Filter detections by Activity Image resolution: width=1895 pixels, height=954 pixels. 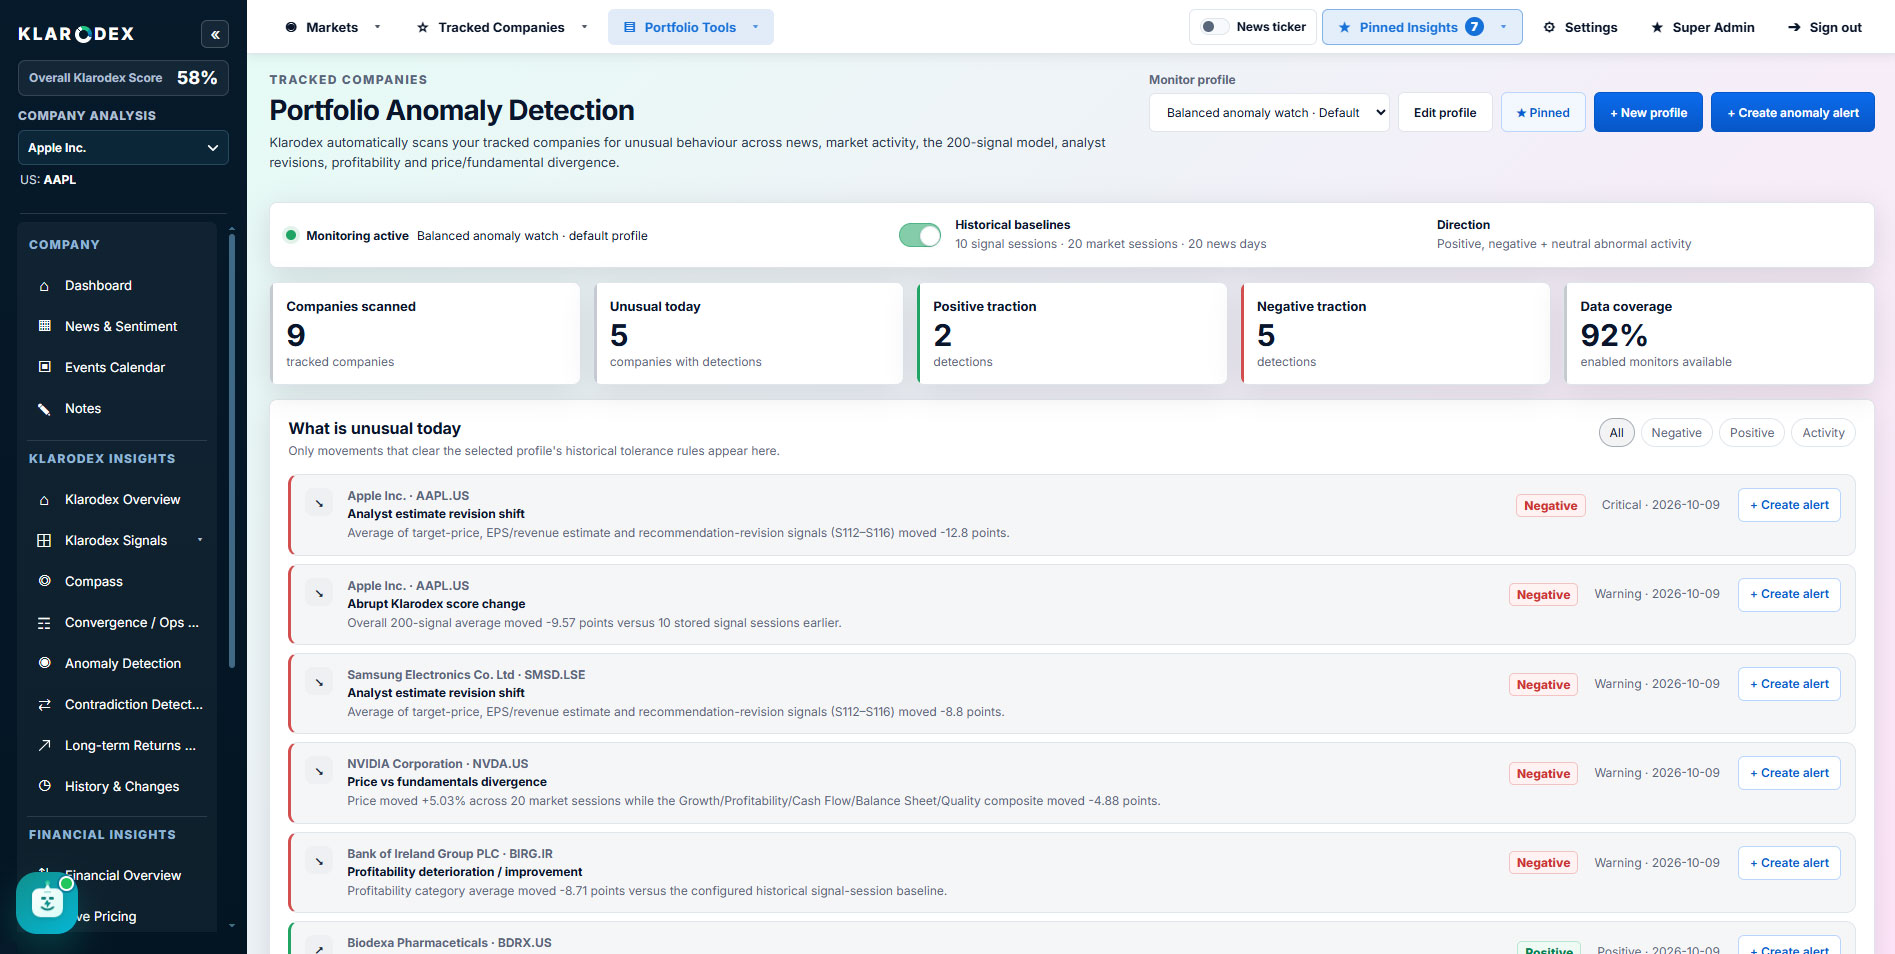coord(1823,433)
